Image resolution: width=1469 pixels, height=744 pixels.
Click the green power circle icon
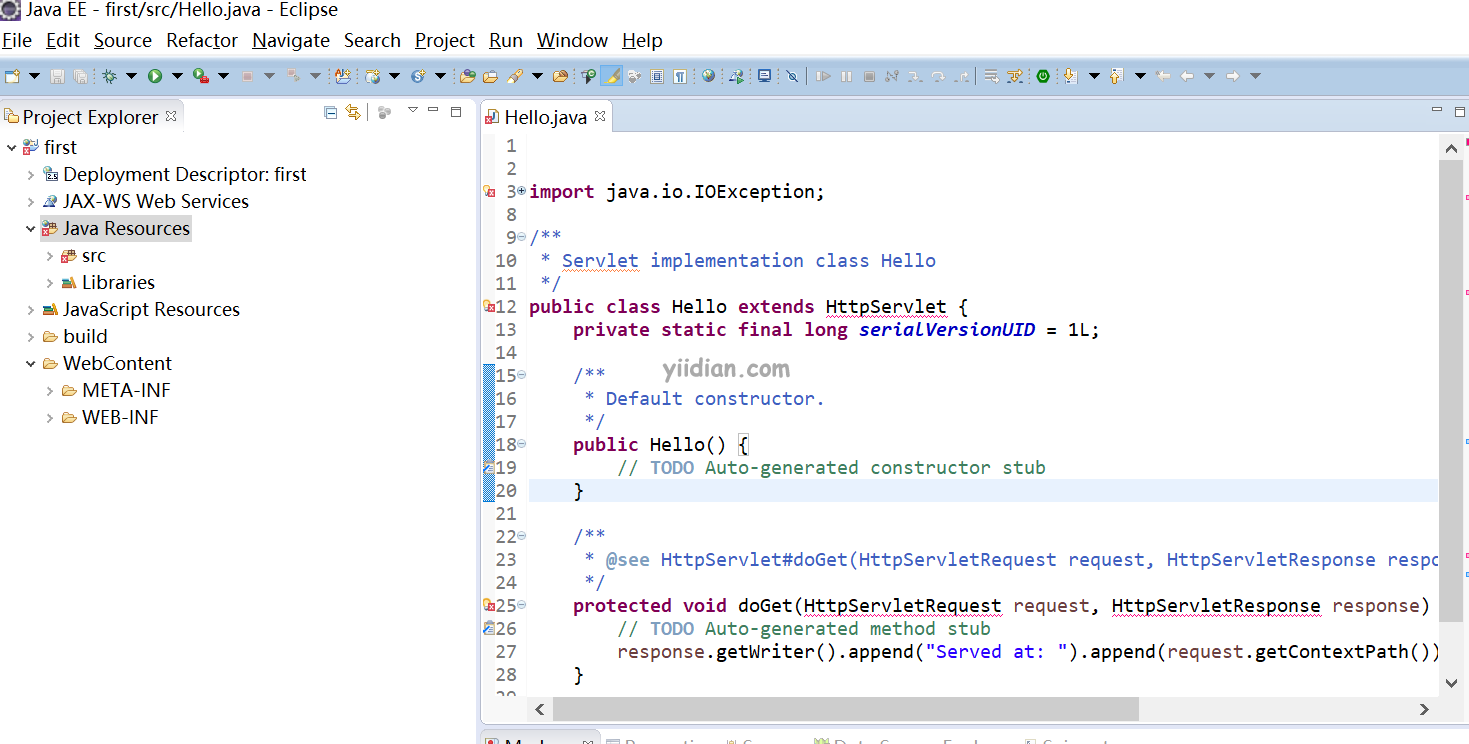coord(1043,76)
